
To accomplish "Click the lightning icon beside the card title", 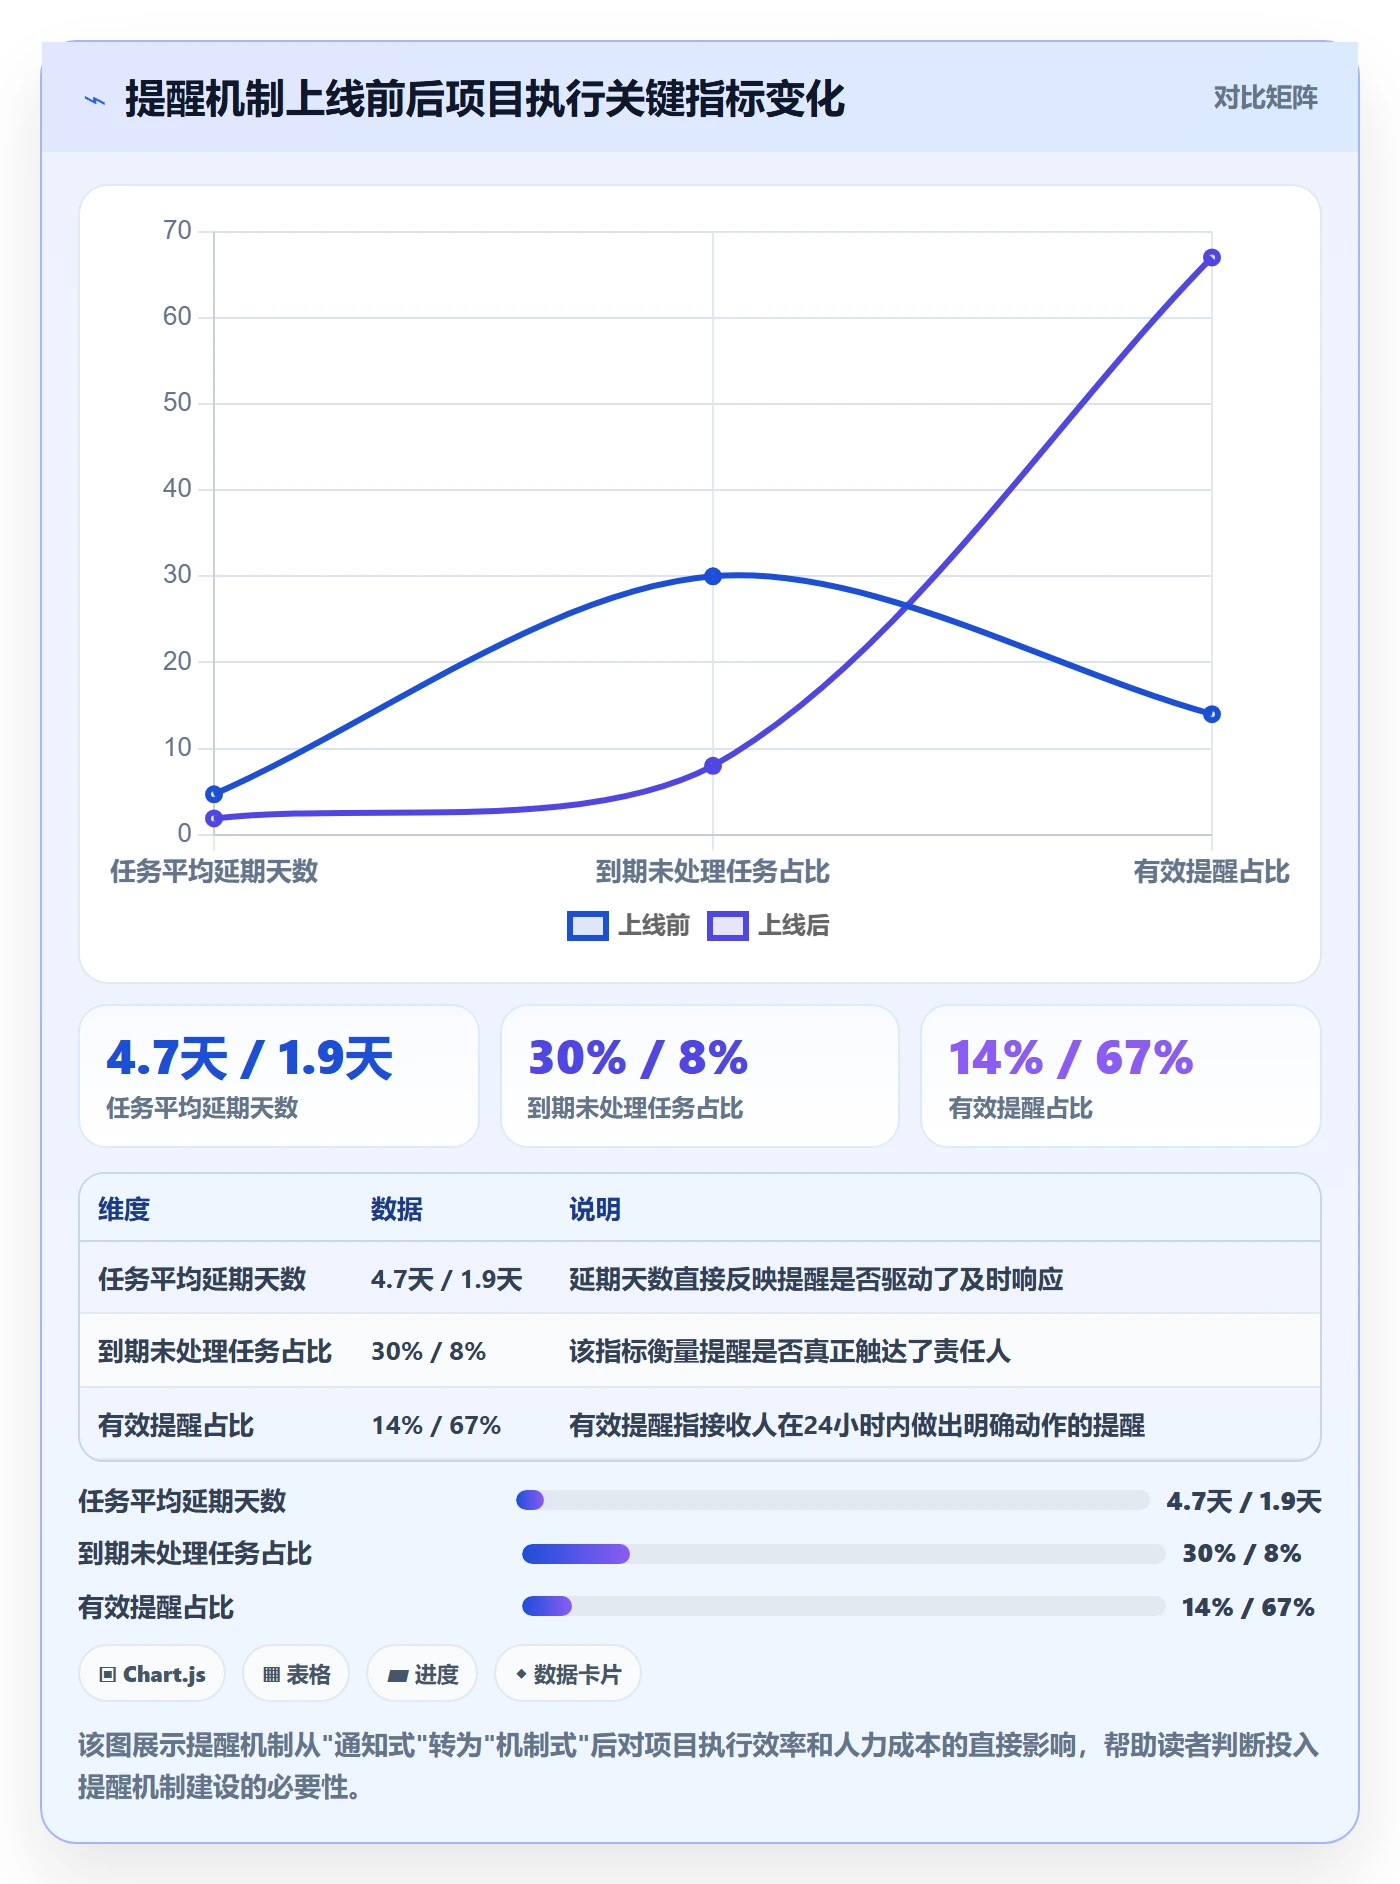I will coord(95,100).
